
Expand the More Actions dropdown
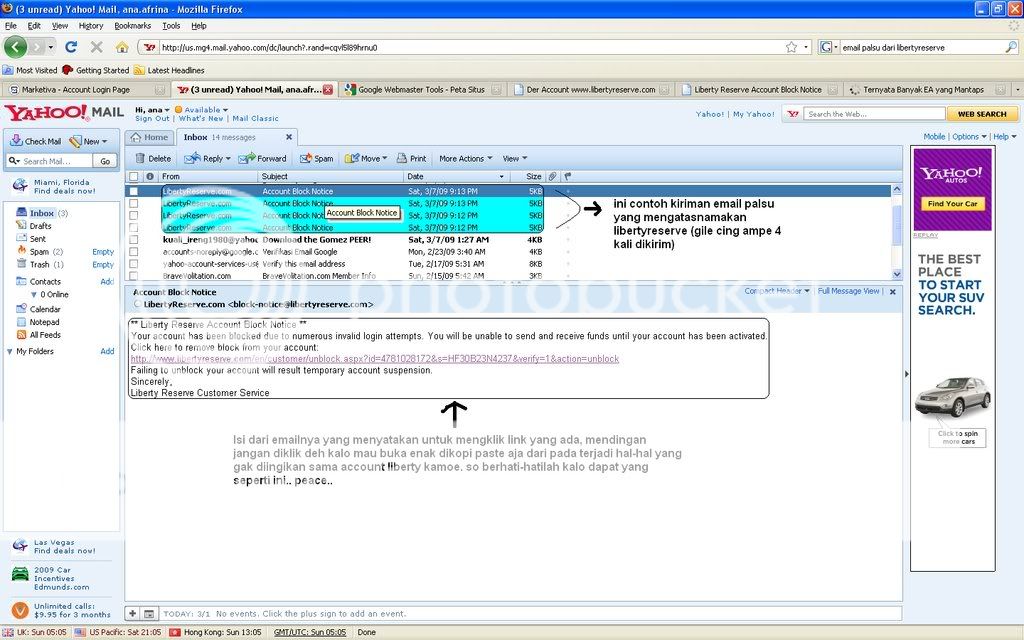[x=465, y=158]
